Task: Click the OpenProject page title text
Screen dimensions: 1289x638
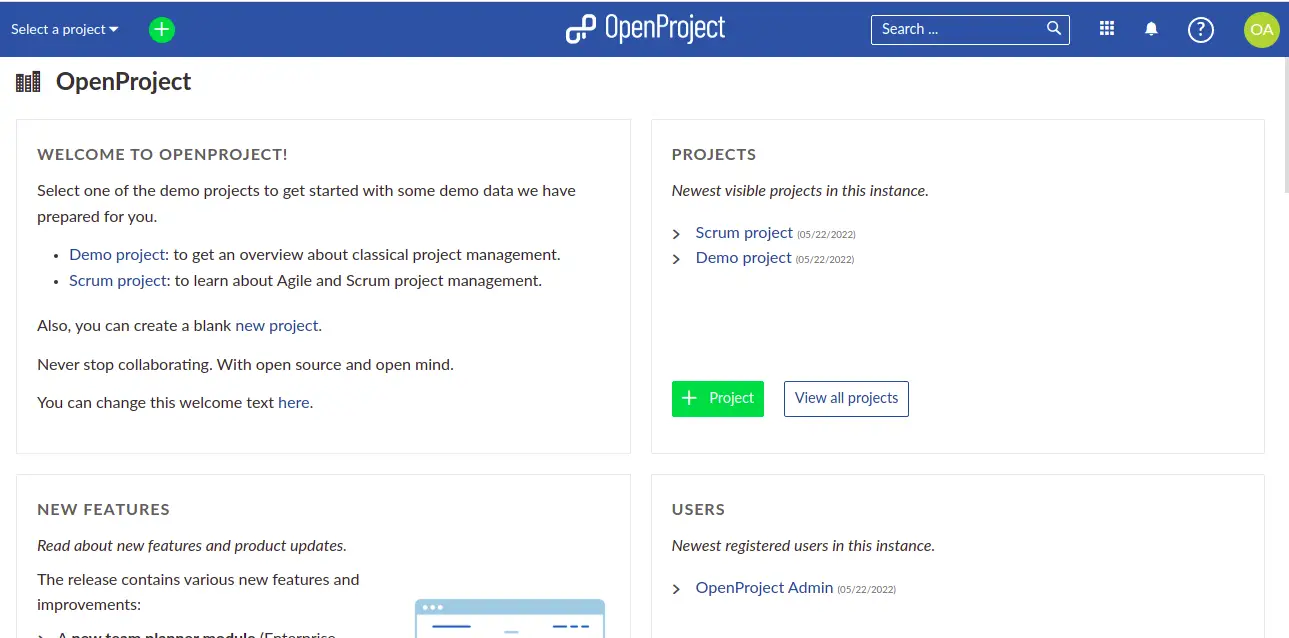Action: coord(124,82)
